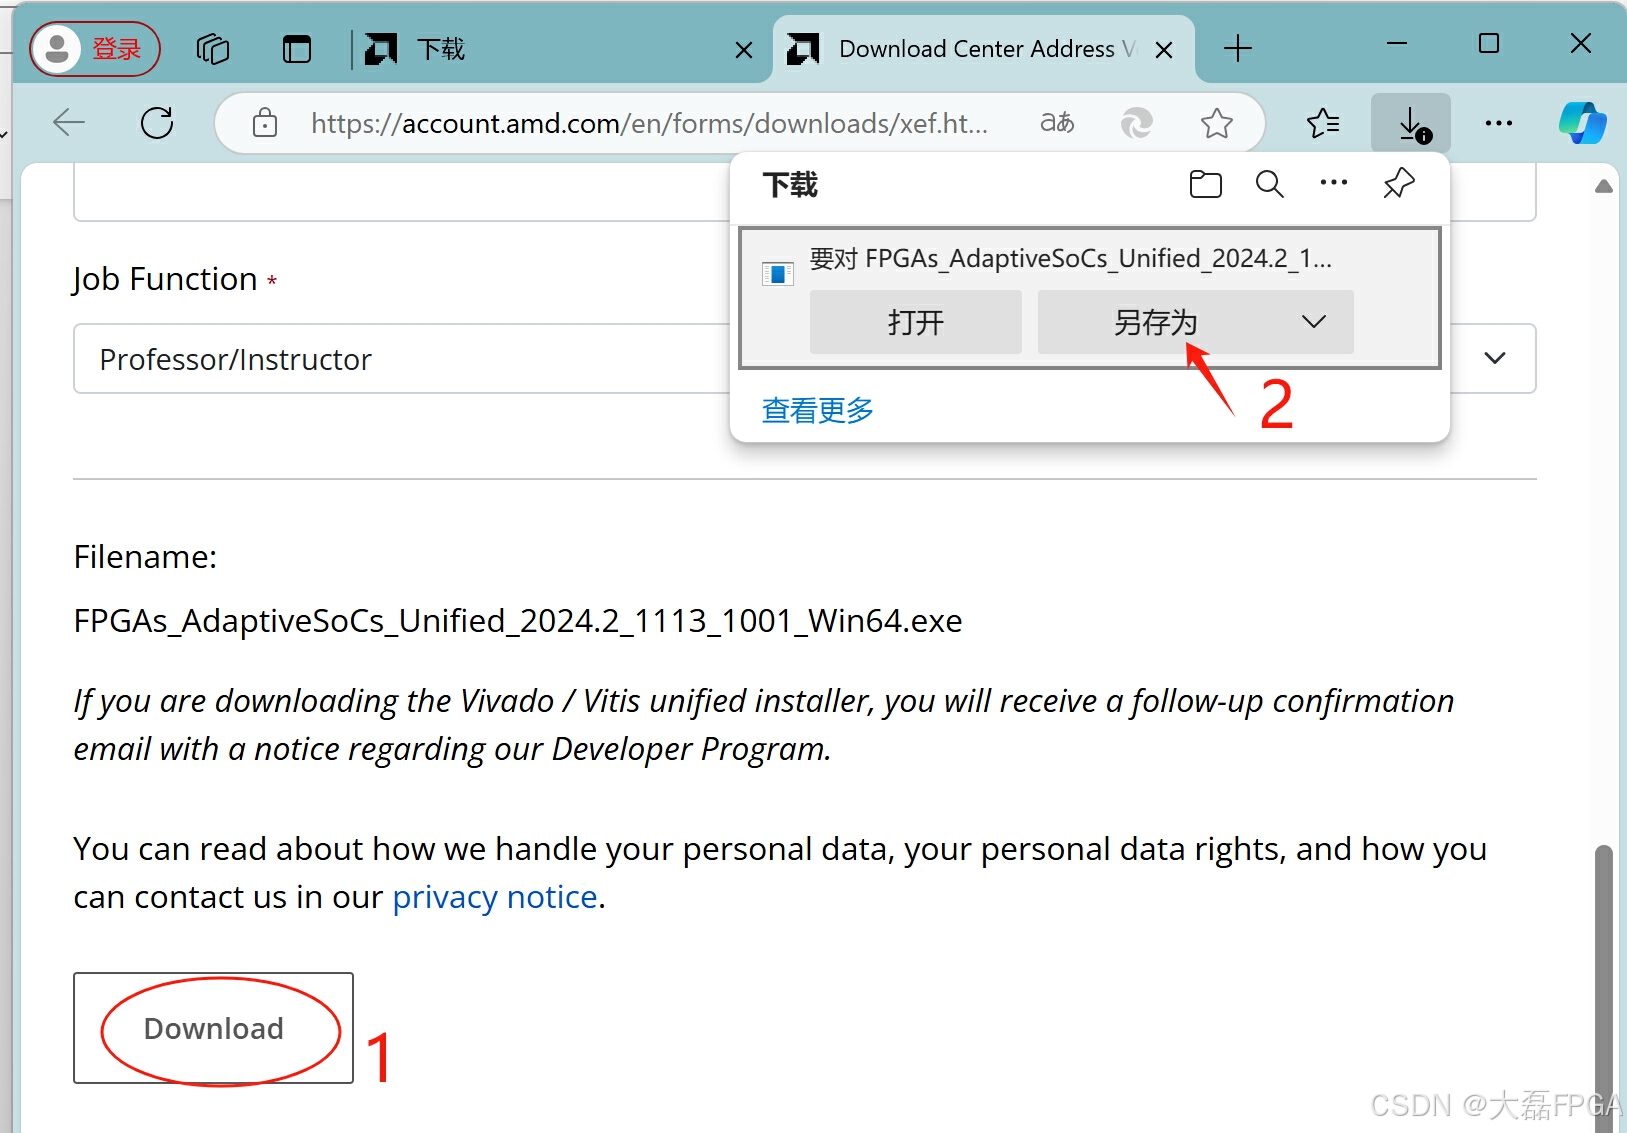Click filename FPGAs_AdaptiveSoCs_Unified_2024.2_1113_1001_Win64.exe text
The height and width of the screenshot is (1133, 1627).
coord(518,621)
